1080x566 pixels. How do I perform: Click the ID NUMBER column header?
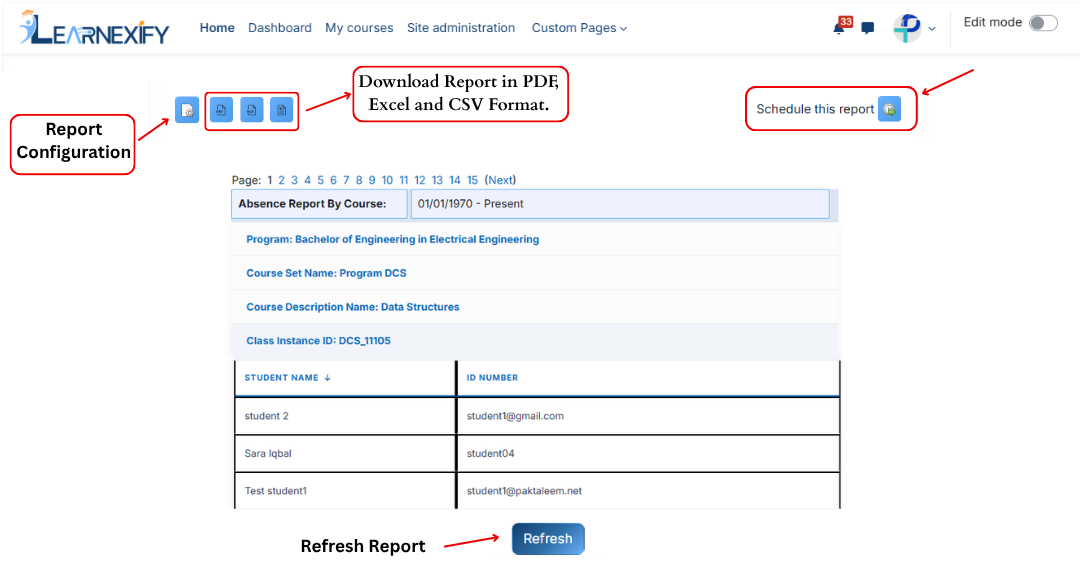[492, 377]
